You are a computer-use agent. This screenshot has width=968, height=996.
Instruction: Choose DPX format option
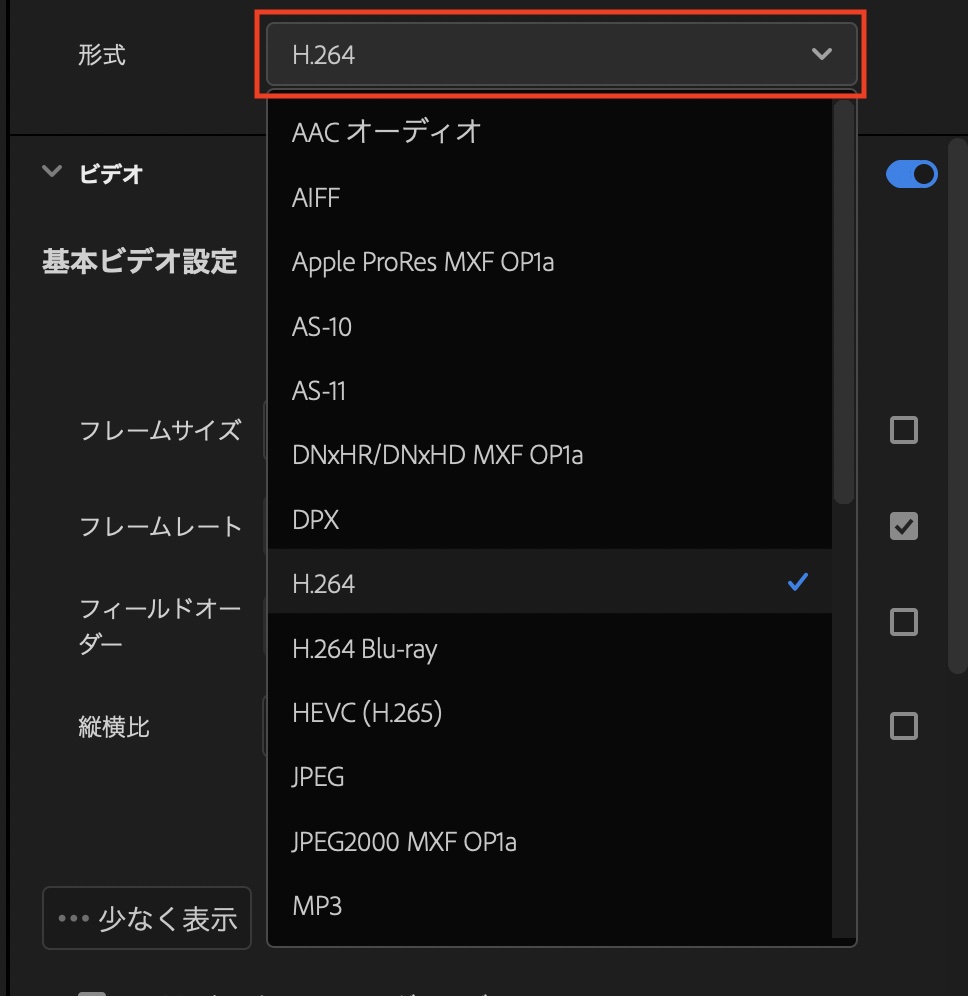click(549, 519)
